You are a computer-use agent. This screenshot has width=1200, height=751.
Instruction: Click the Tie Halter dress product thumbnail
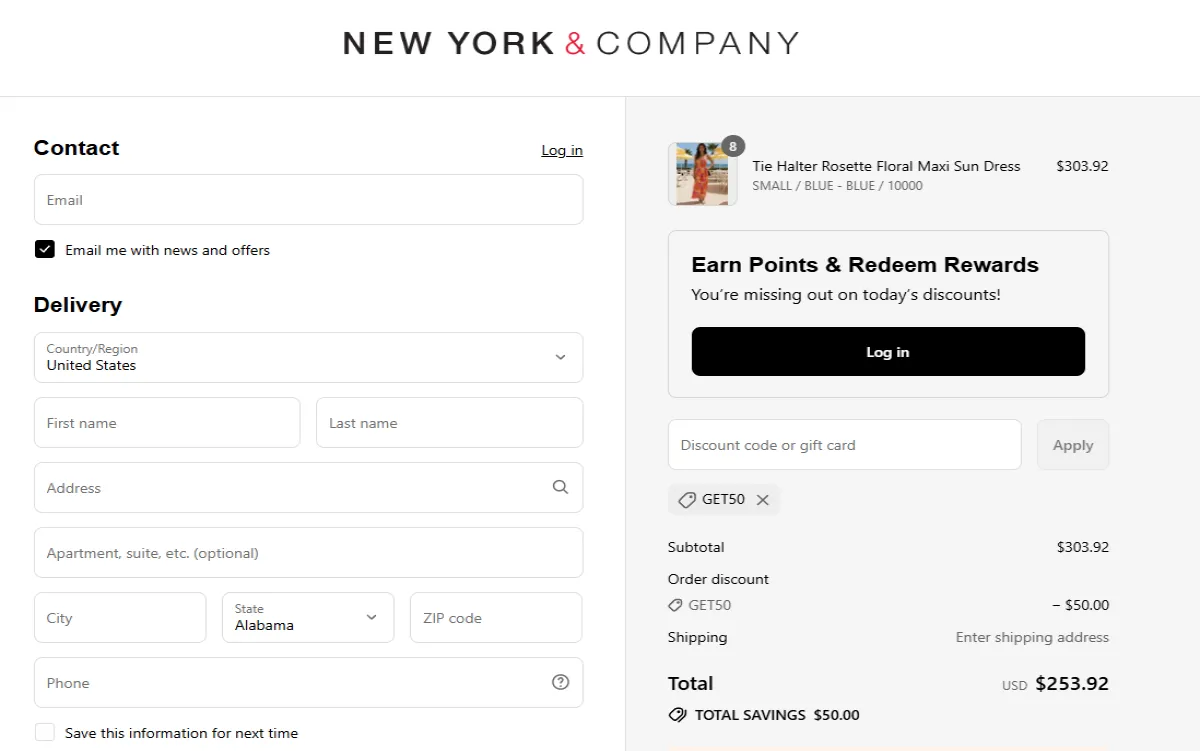(x=701, y=175)
